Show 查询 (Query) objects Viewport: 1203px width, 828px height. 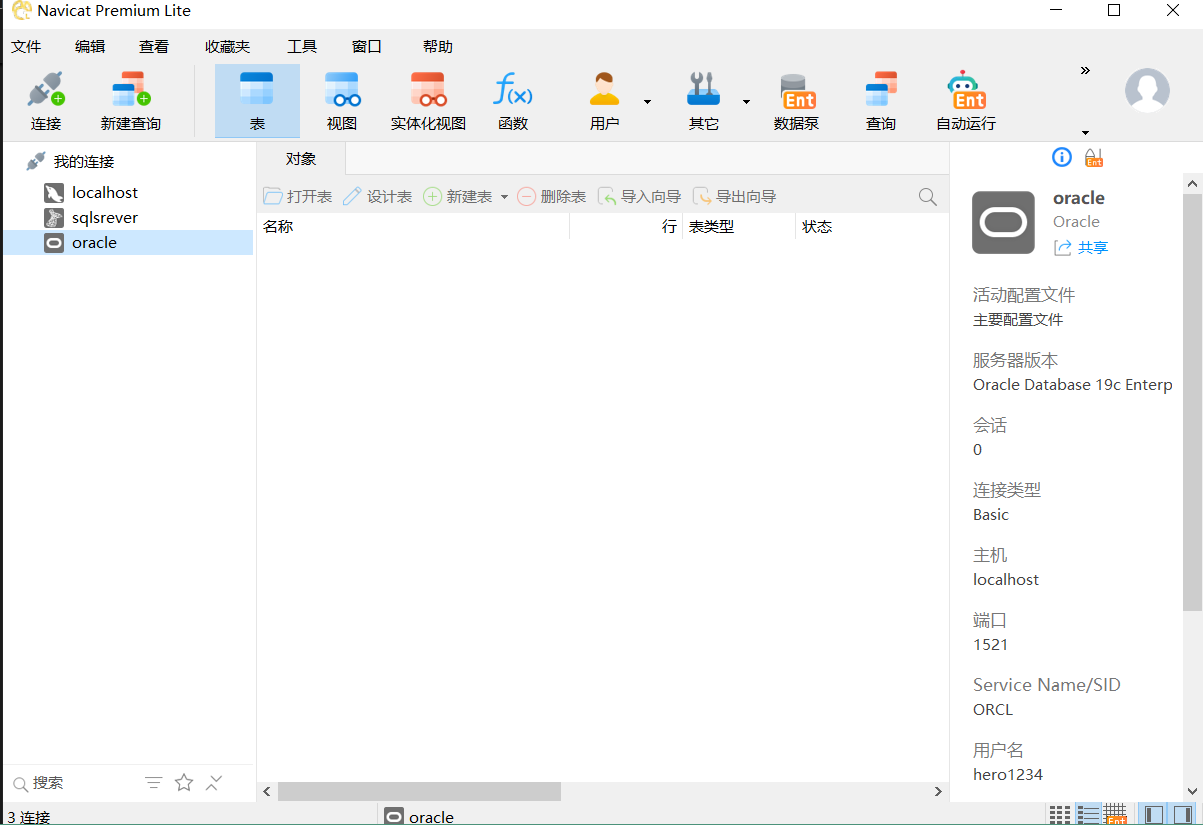[881, 101]
